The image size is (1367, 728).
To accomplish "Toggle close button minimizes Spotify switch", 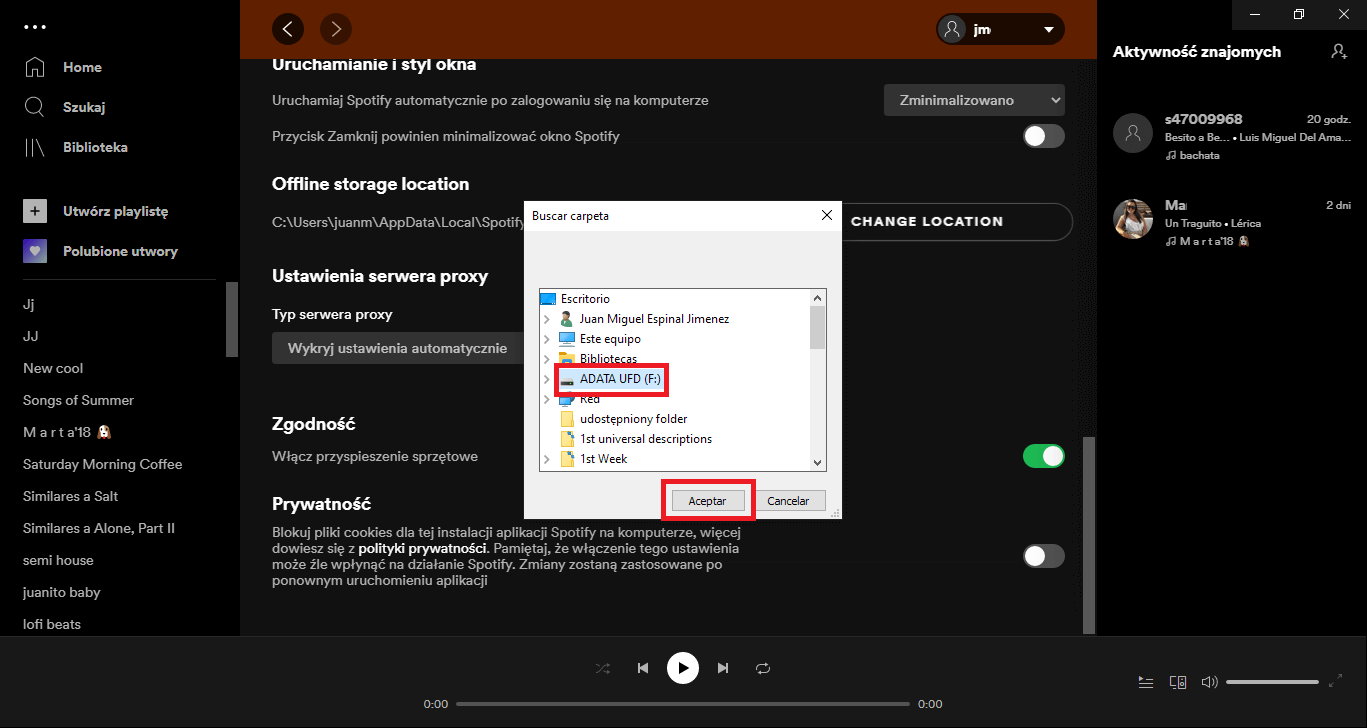I will point(1044,136).
